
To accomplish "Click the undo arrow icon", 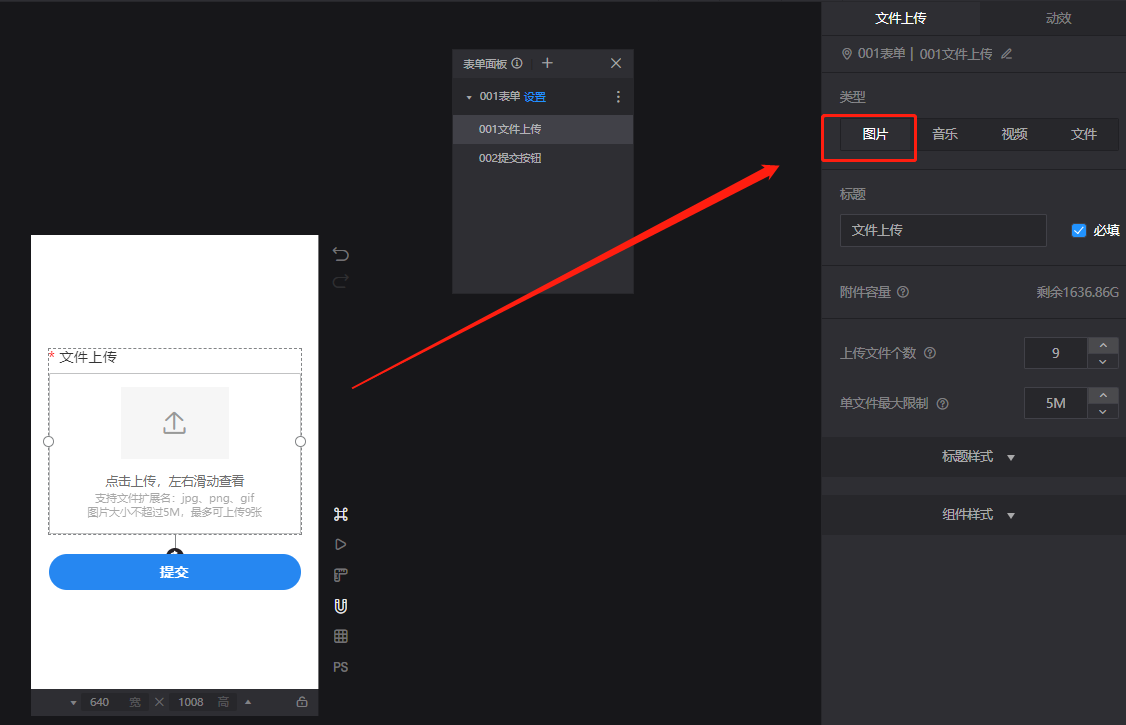I will tap(340, 253).
